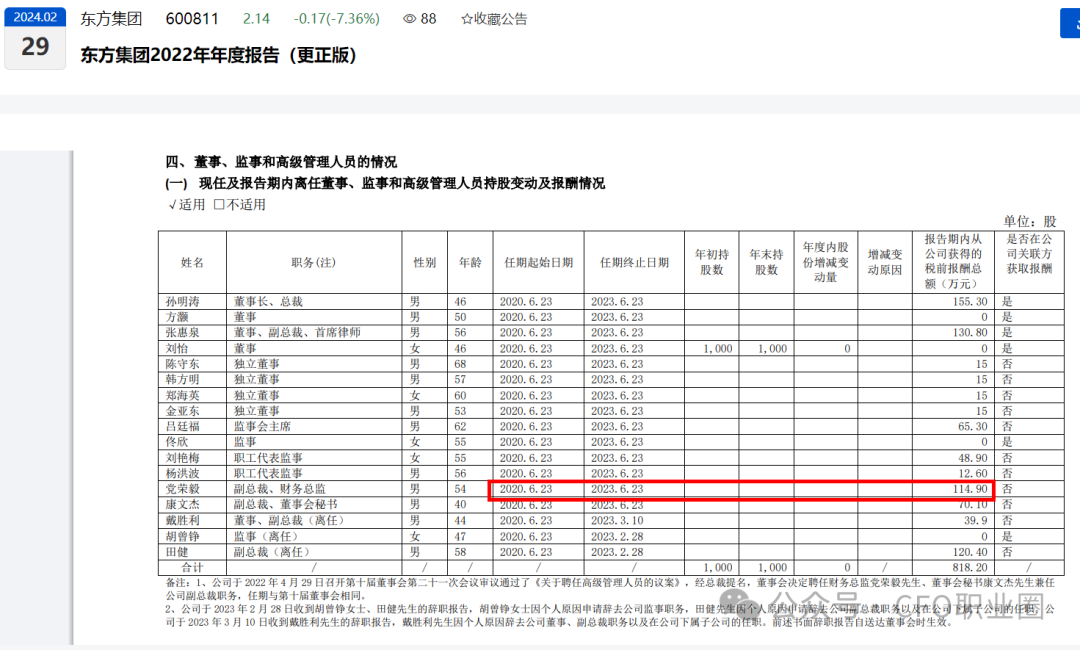Click the pay value 114.90
Image resolution: width=1080 pixels, height=650 pixels.
click(970, 489)
